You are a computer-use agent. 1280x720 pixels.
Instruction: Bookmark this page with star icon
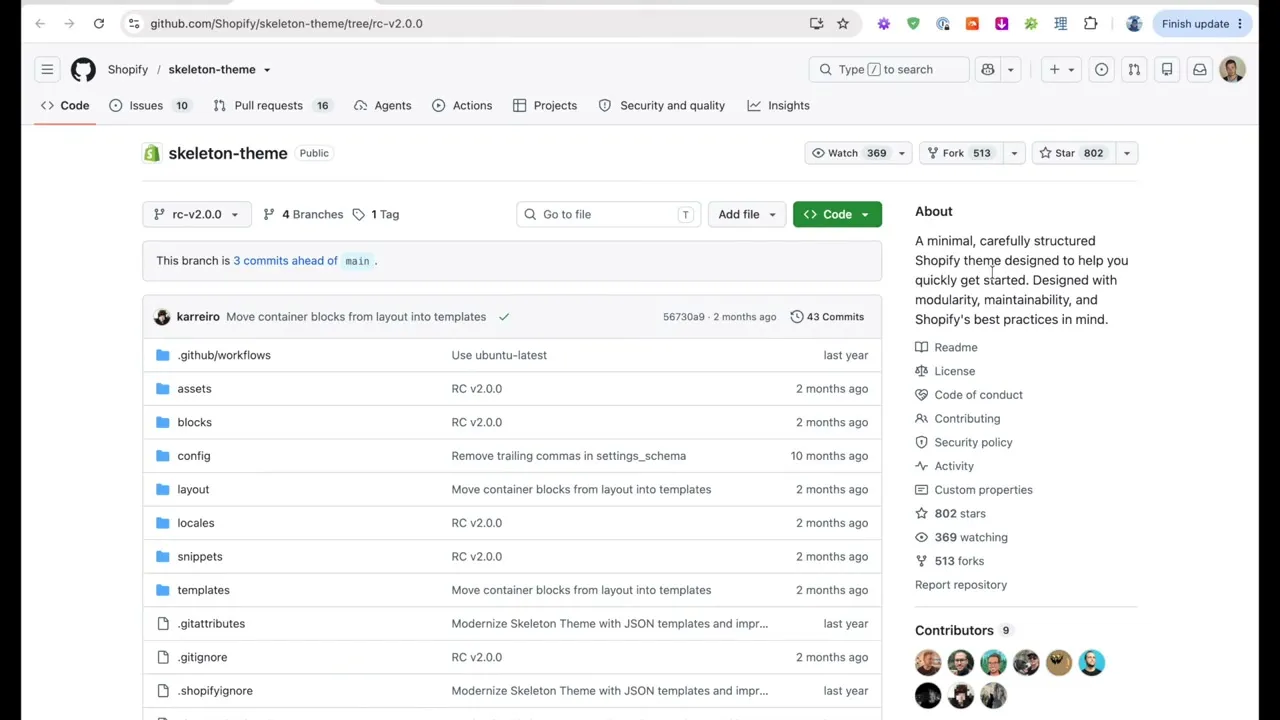coord(843,23)
